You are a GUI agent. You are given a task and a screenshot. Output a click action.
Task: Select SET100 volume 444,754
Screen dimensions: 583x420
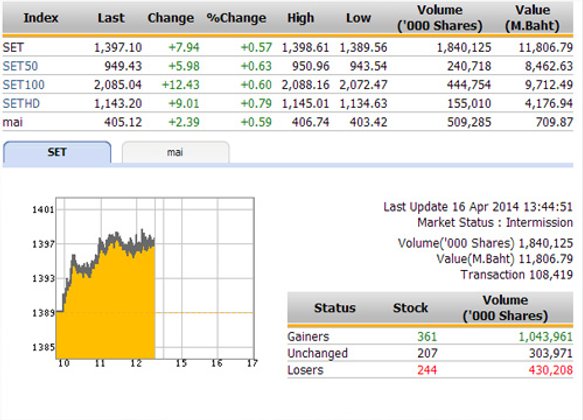(x=469, y=85)
